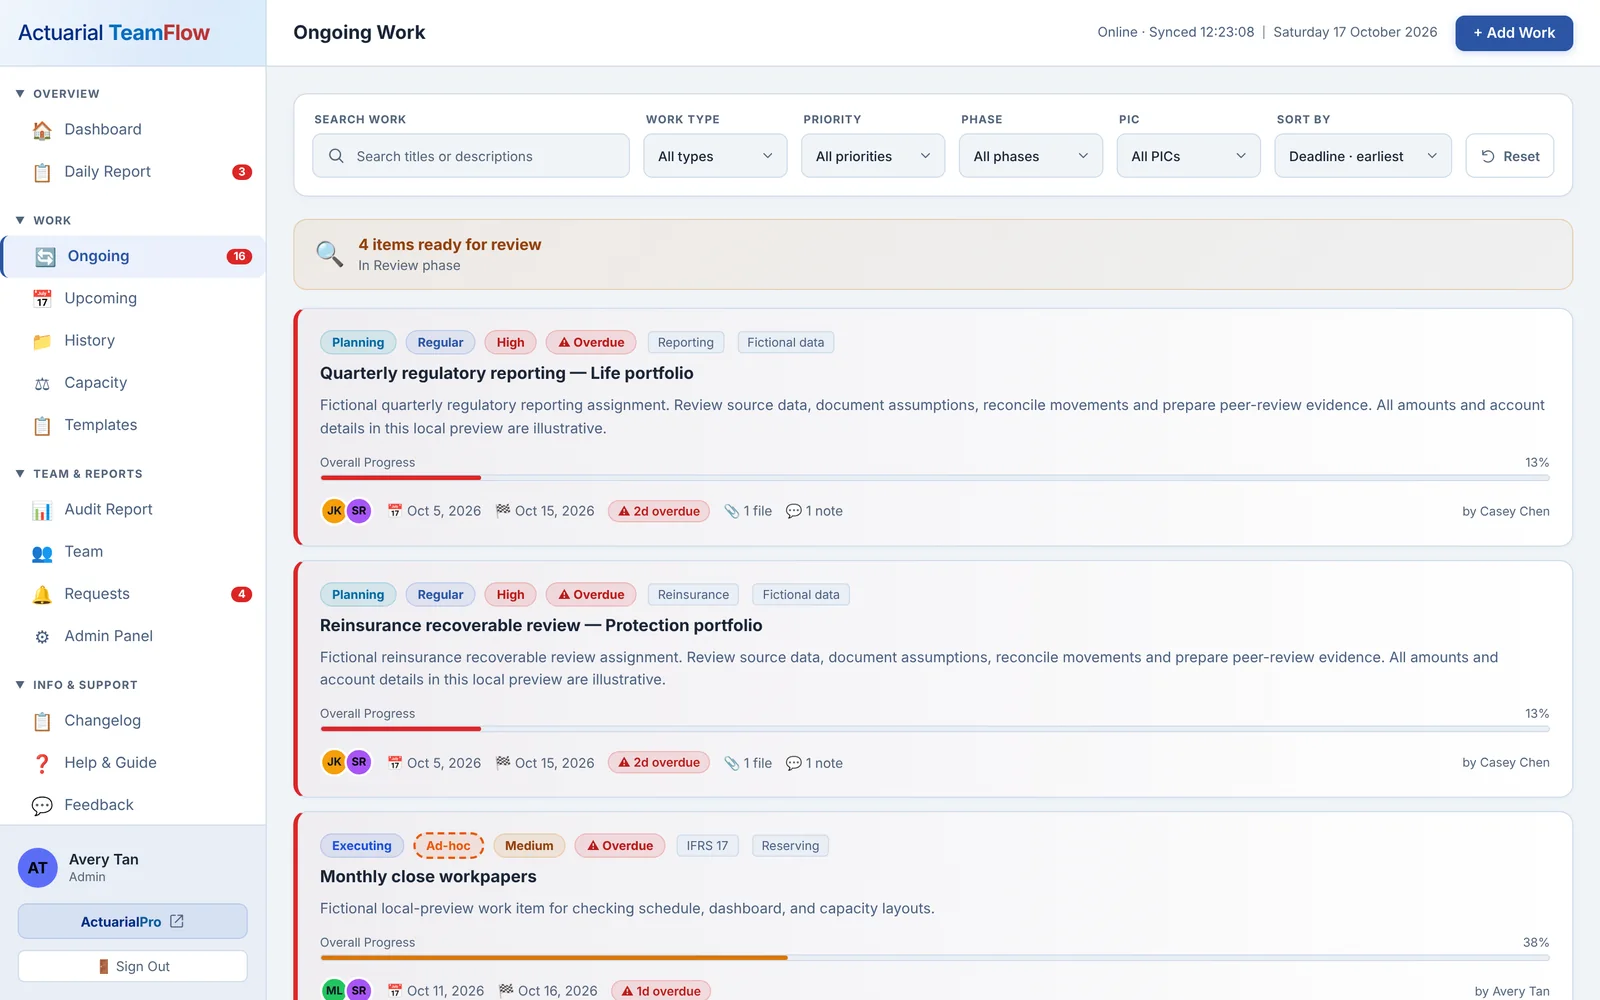Click the Daily Report clipboard icon
This screenshot has height=1000, width=1600.
tap(42, 172)
